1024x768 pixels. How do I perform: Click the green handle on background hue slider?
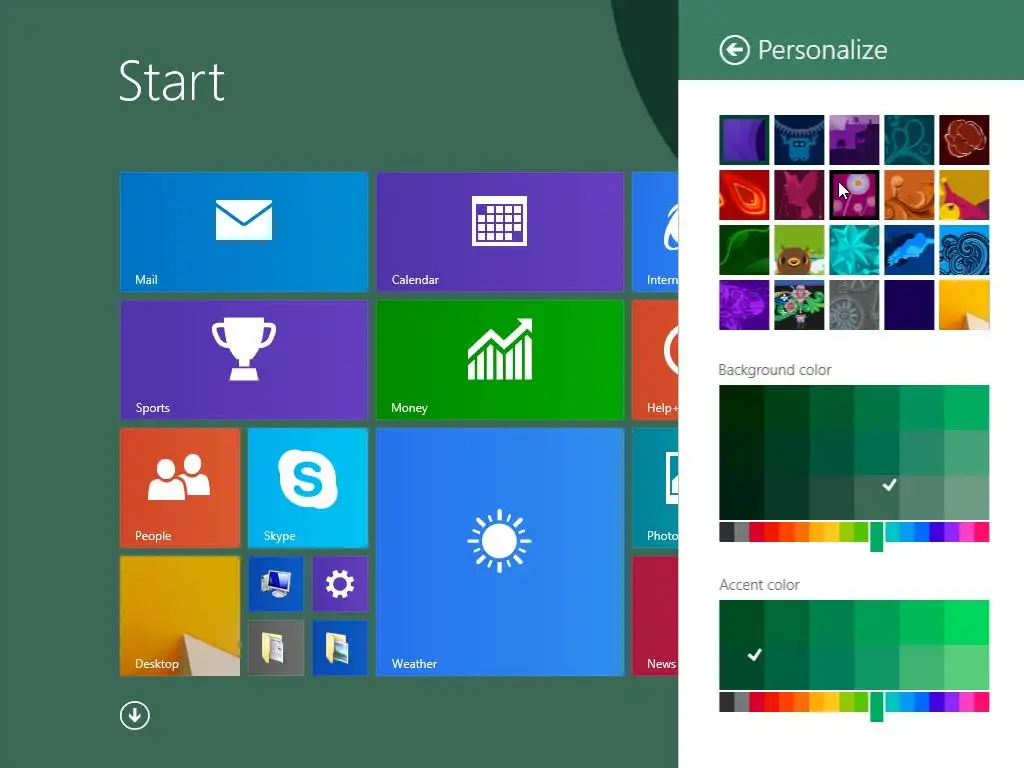pos(876,537)
